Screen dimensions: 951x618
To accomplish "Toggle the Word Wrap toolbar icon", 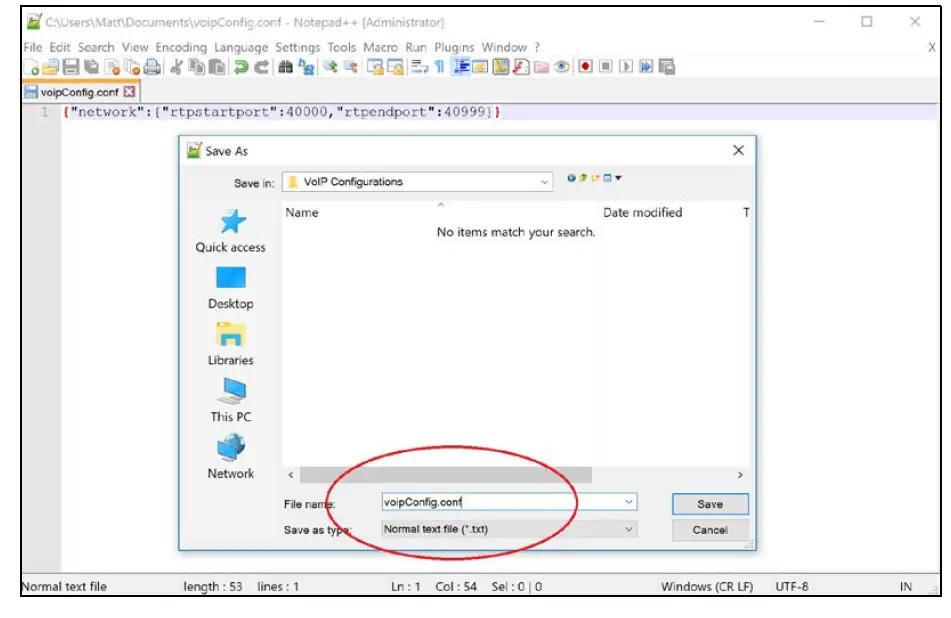I will (x=419, y=67).
